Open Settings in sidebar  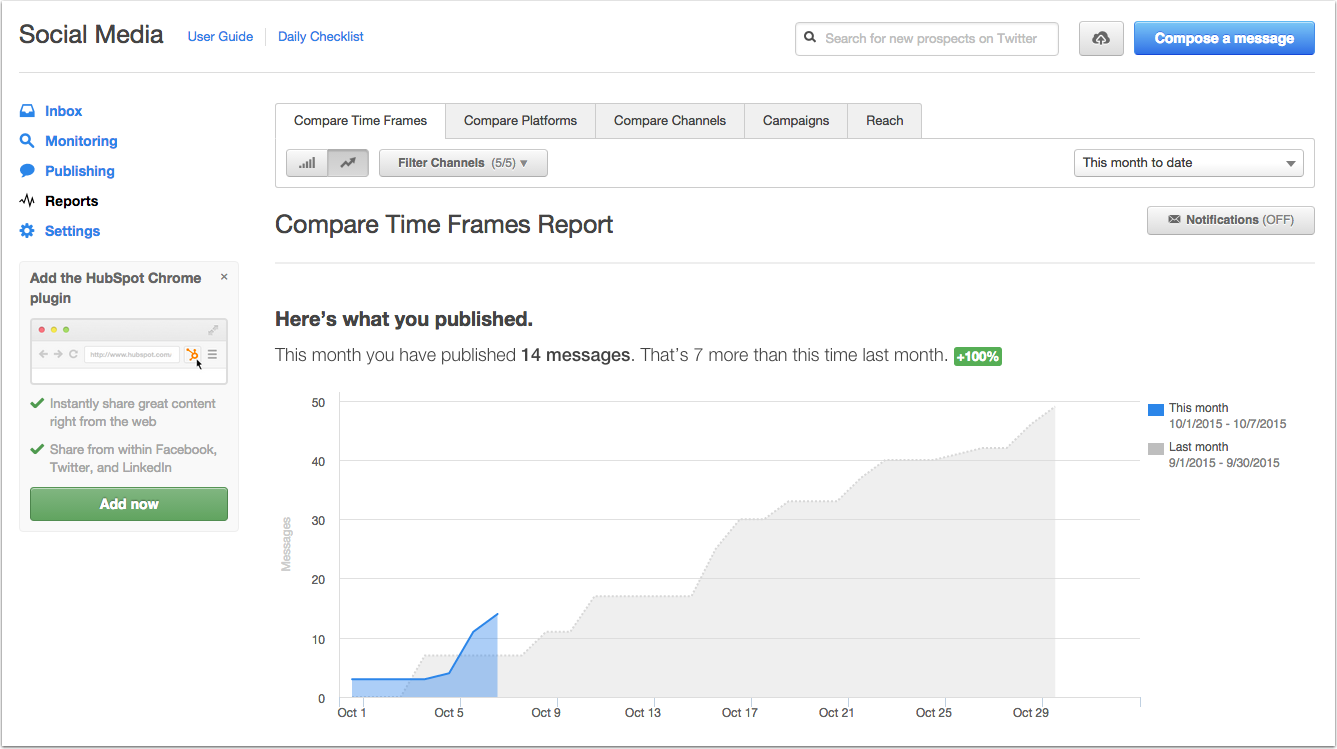point(72,231)
